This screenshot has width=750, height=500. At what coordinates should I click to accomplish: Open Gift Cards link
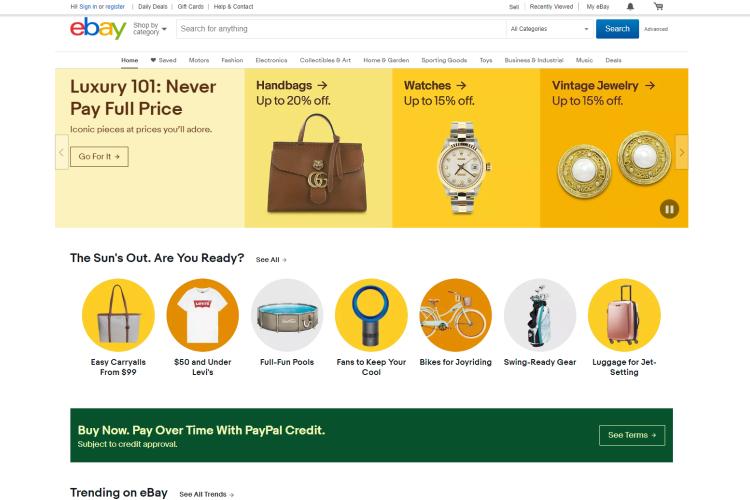click(x=190, y=7)
